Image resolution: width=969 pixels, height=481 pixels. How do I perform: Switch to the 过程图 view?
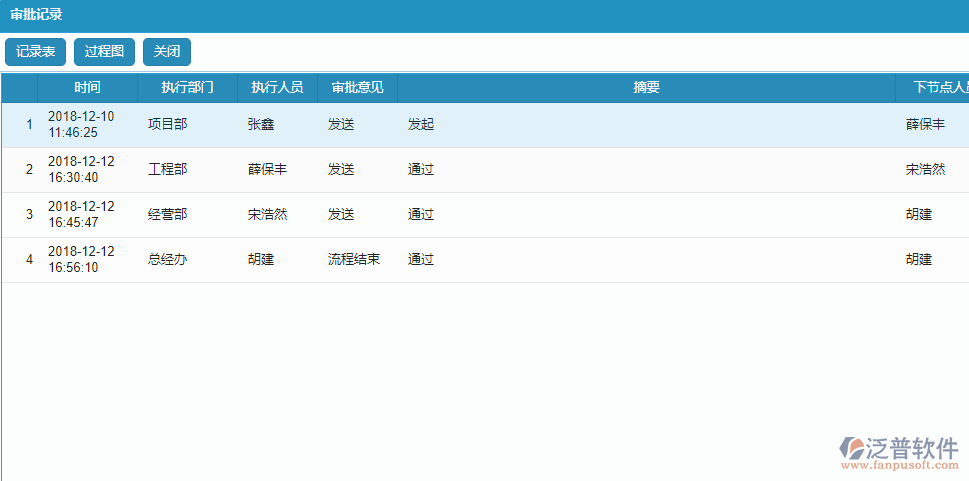pos(104,52)
